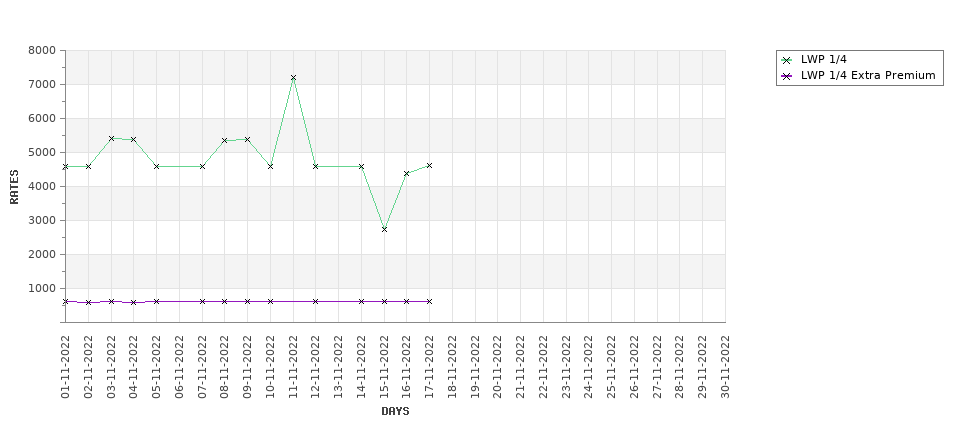975x429 pixels.
Task: Click the purple marker icon in the legend
Action: coord(787,76)
